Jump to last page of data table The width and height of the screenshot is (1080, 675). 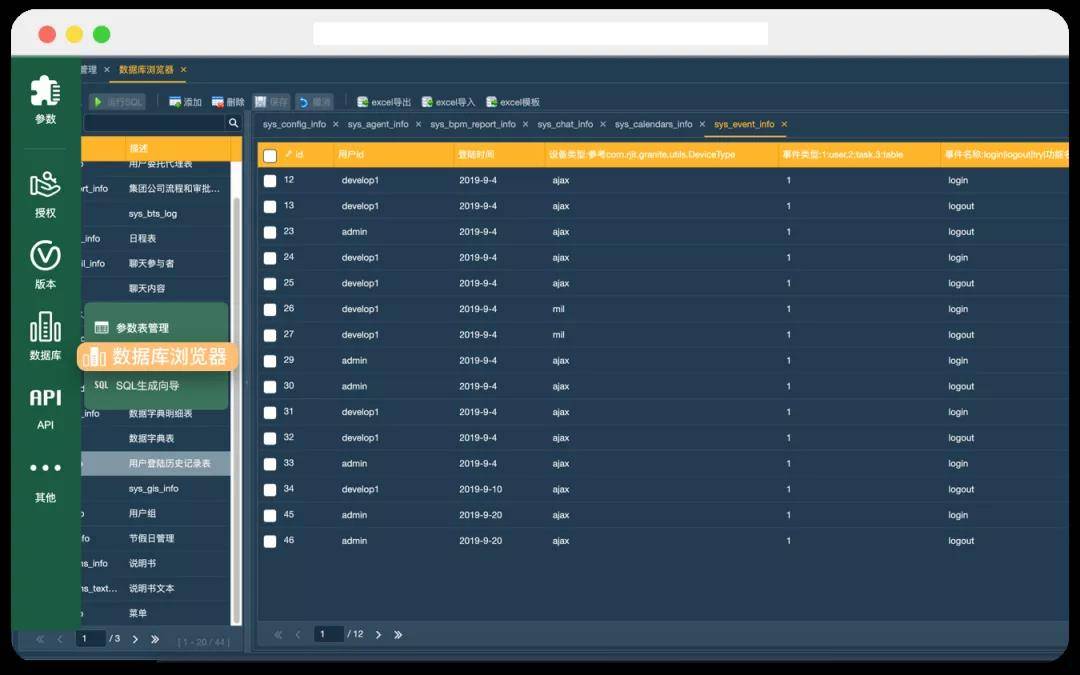pos(398,634)
